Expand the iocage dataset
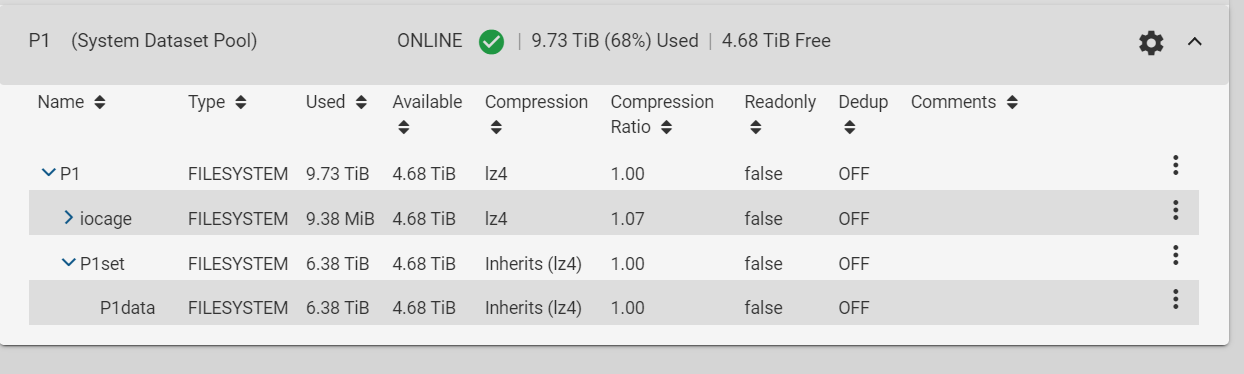 tap(69, 217)
